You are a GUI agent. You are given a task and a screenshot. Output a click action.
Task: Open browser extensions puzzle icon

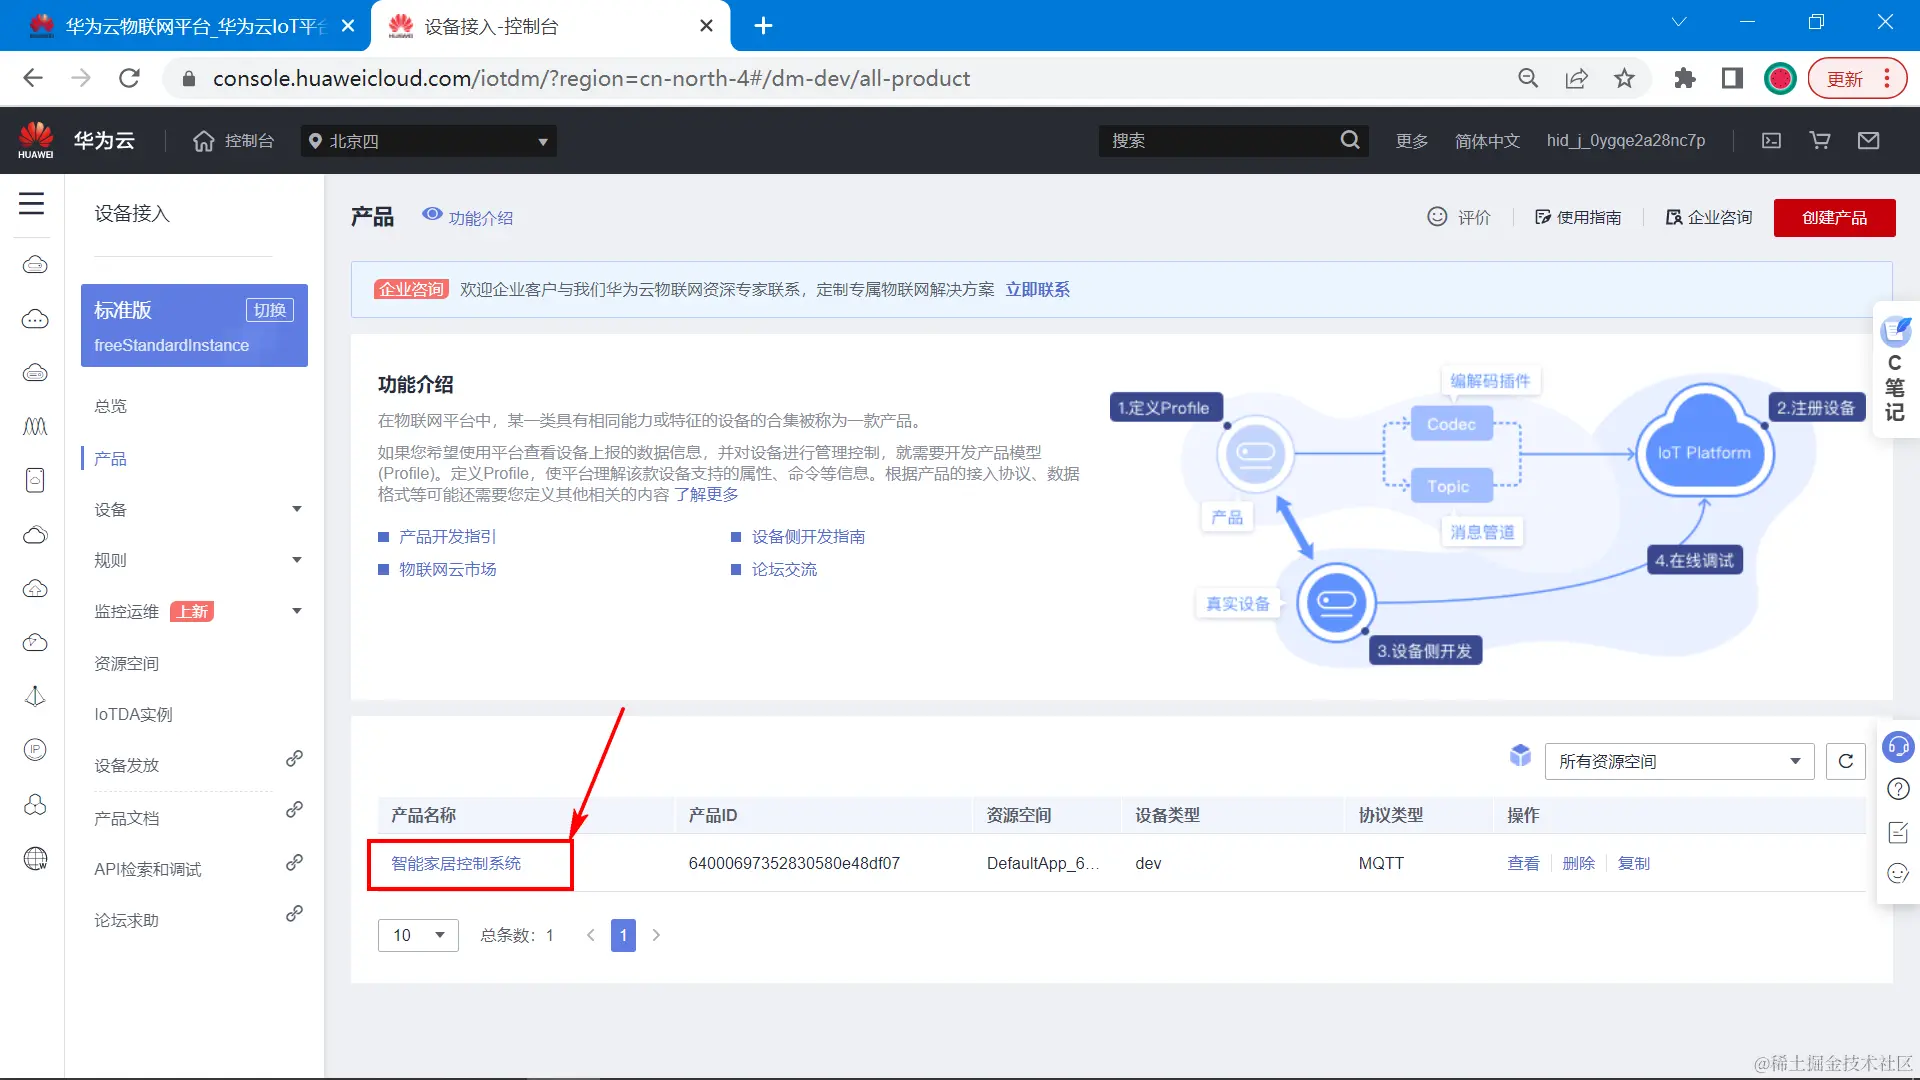click(1685, 78)
